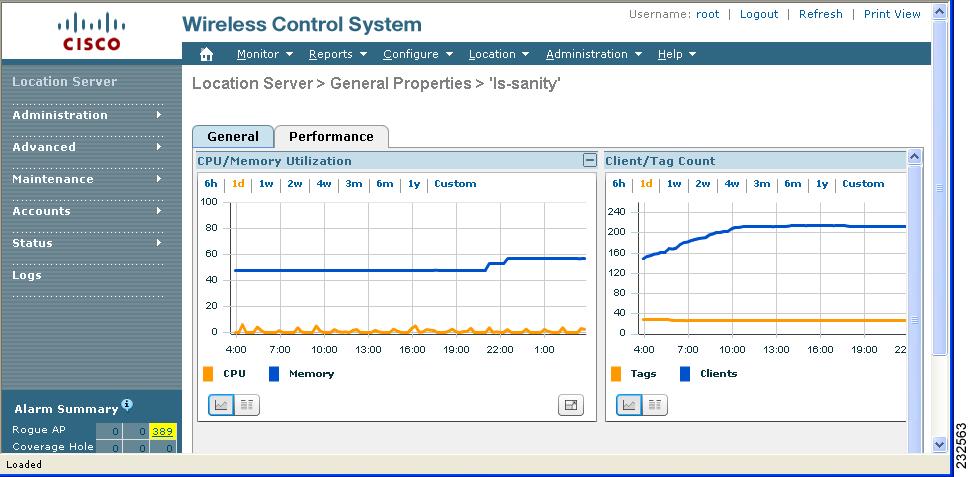The width and height of the screenshot is (970, 477).
Task: Switch to the General tab
Action: 233,137
